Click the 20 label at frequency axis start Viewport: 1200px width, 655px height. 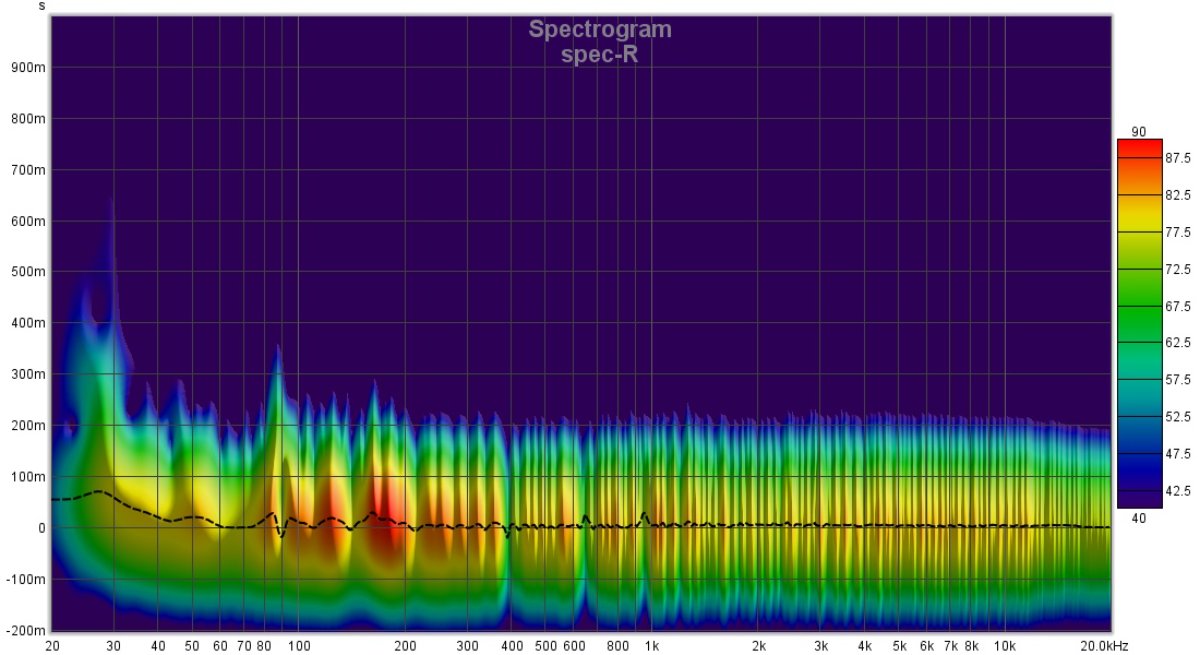point(52,645)
